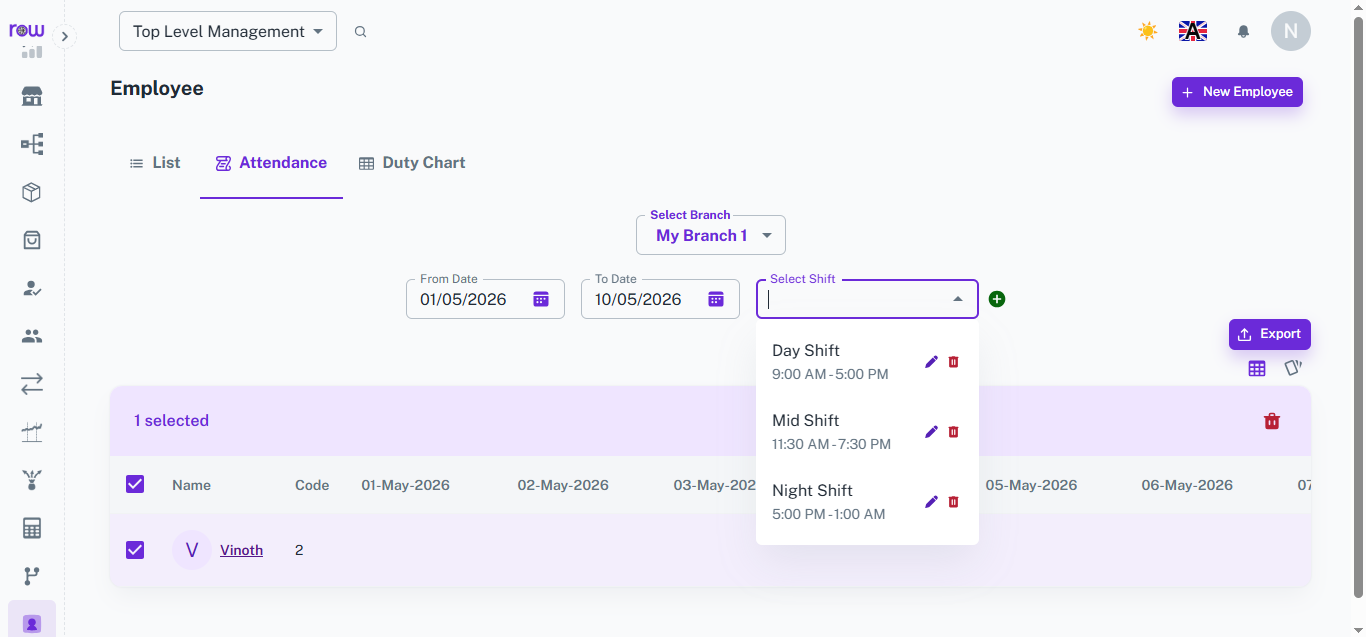Click the New Employee button
This screenshot has width=1366, height=637.
1237,92
